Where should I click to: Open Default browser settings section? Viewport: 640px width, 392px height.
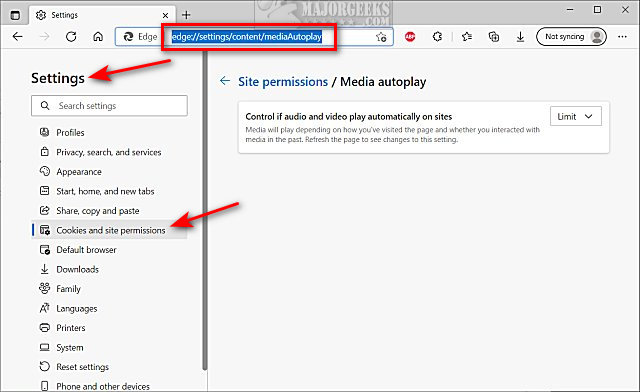tap(109, 250)
